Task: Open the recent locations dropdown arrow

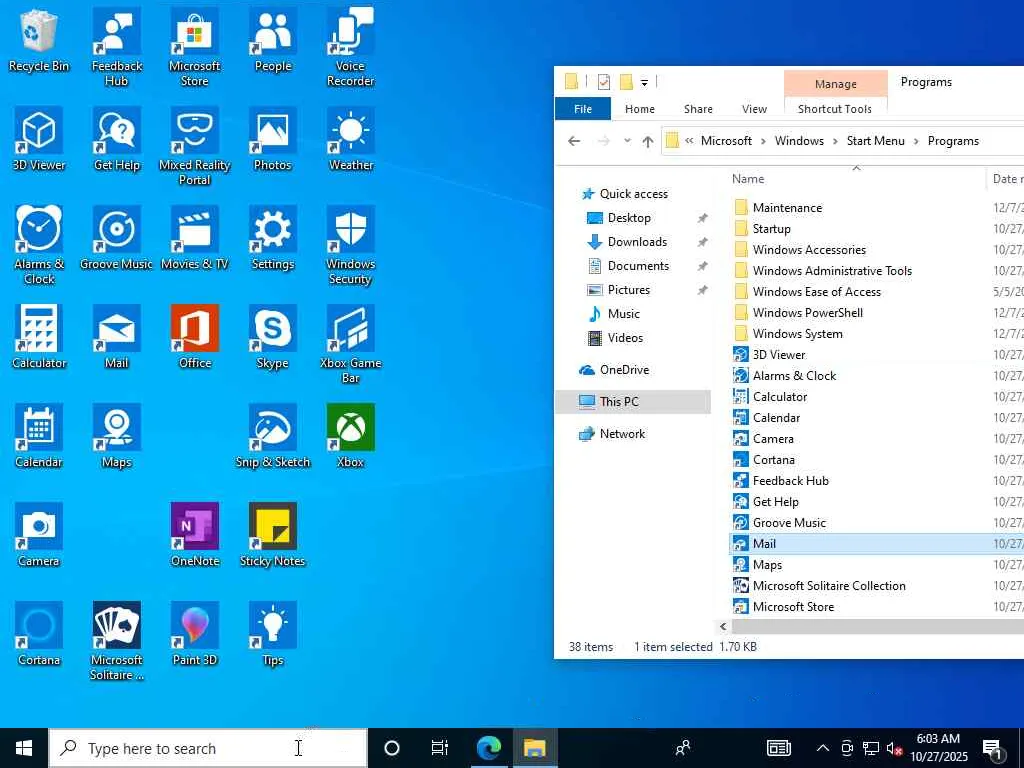Action: pos(627,140)
